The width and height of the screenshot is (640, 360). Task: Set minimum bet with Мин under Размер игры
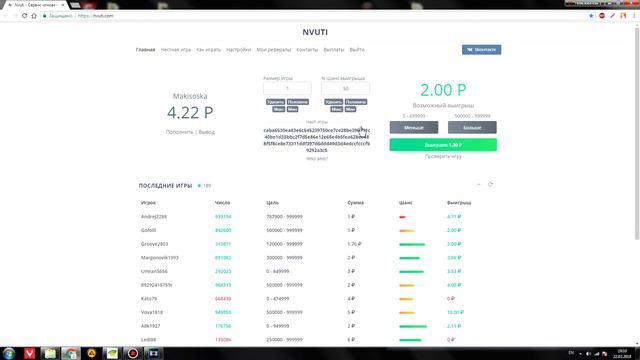tap(292, 109)
